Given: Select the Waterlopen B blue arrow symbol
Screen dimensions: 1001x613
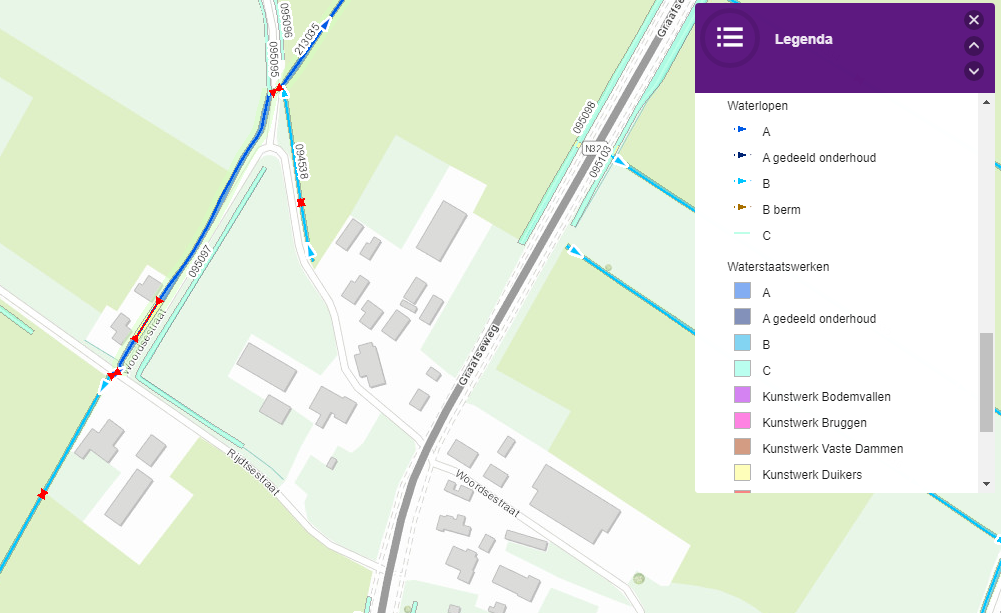Looking at the screenshot, I should [739, 183].
